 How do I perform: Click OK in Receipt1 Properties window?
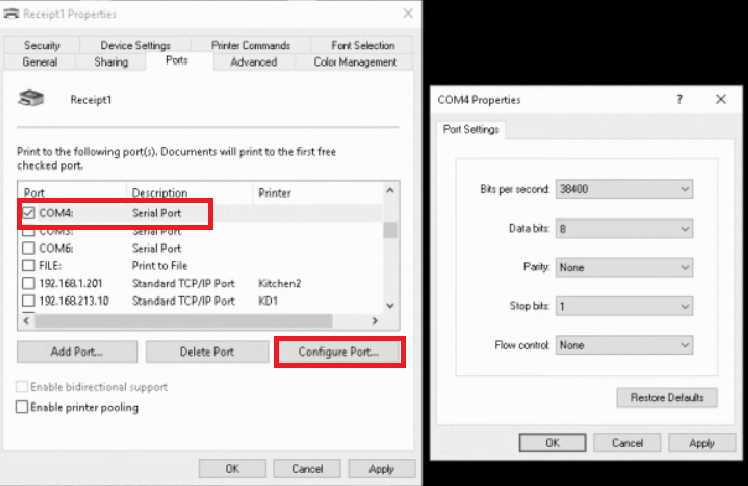(x=232, y=468)
